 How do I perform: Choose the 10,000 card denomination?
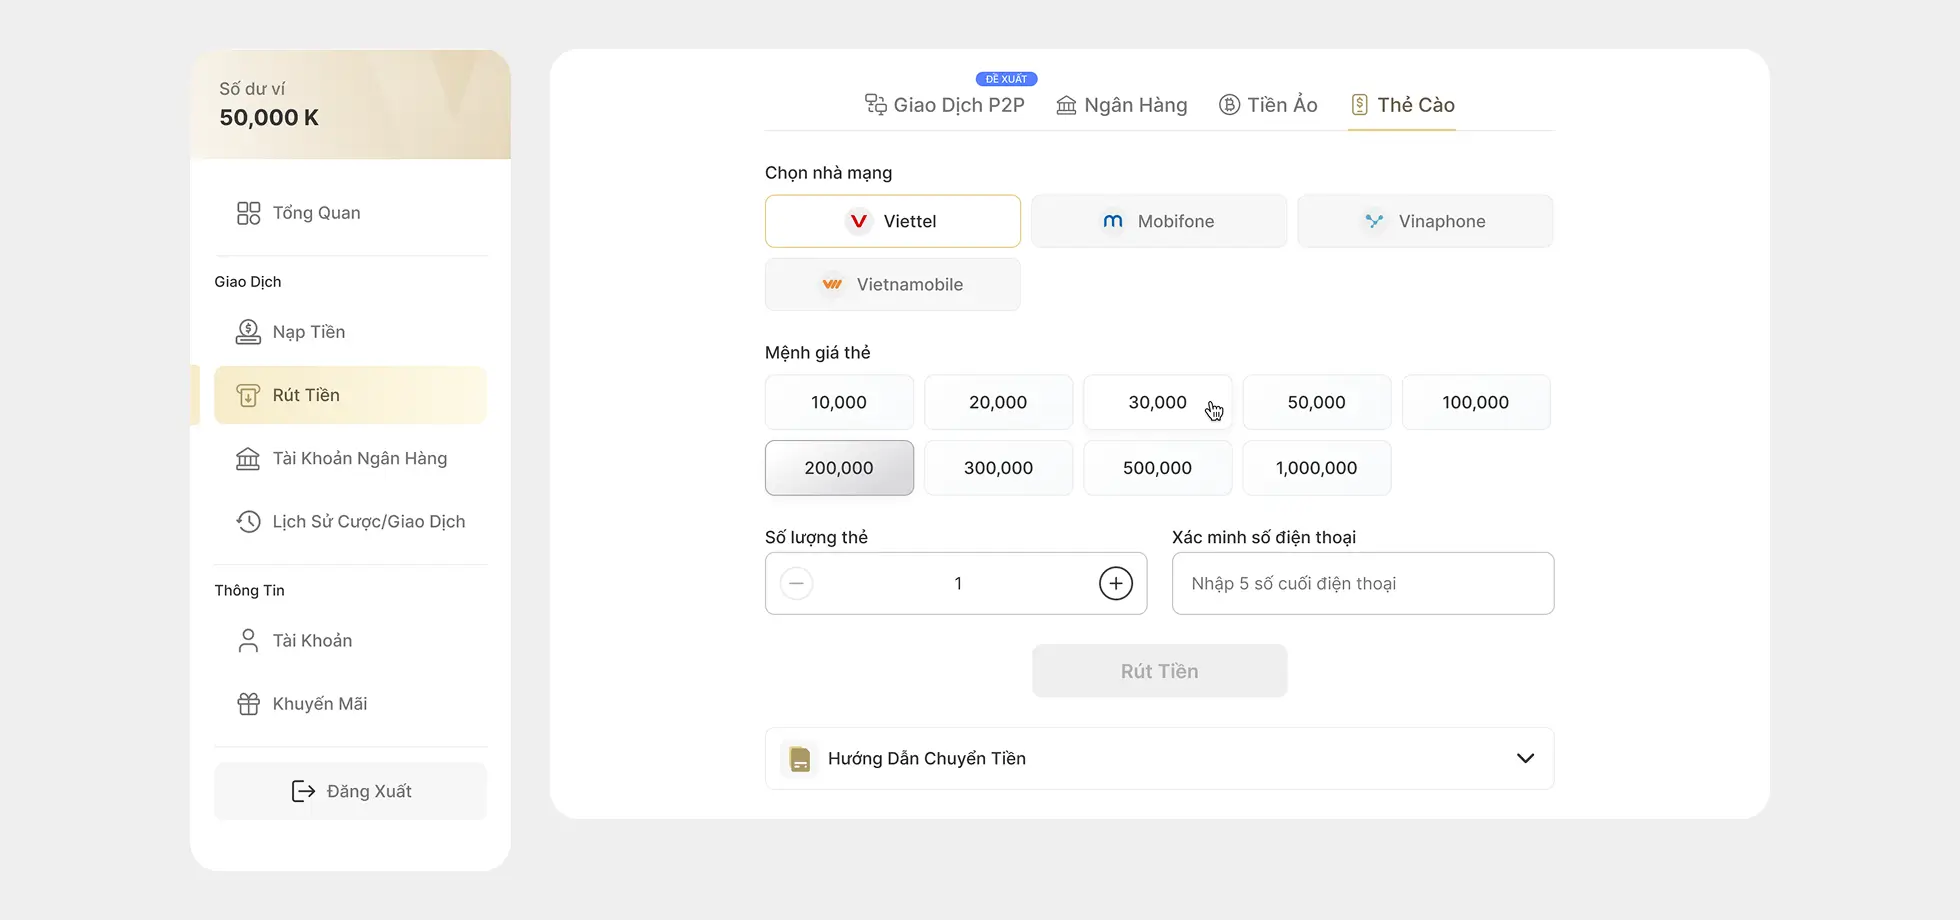coord(839,402)
